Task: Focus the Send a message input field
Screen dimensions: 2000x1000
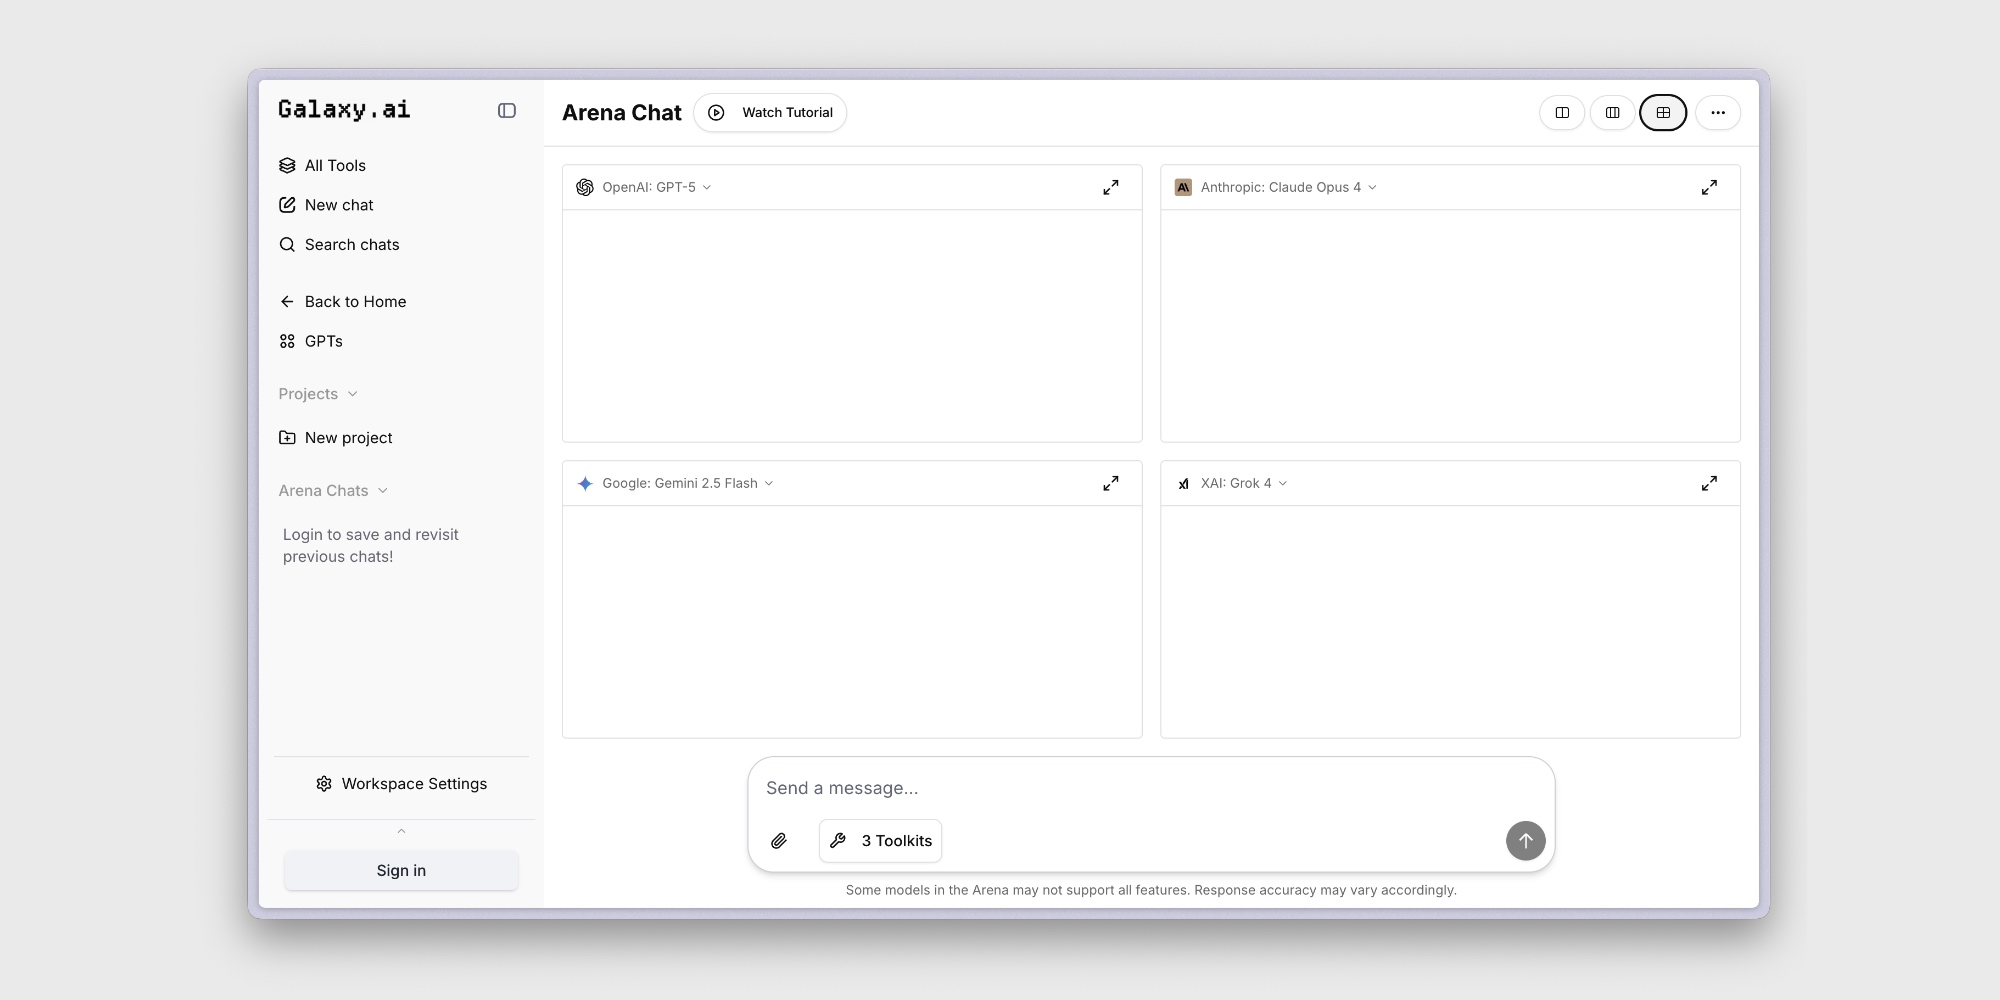Action: (1150, 788)
